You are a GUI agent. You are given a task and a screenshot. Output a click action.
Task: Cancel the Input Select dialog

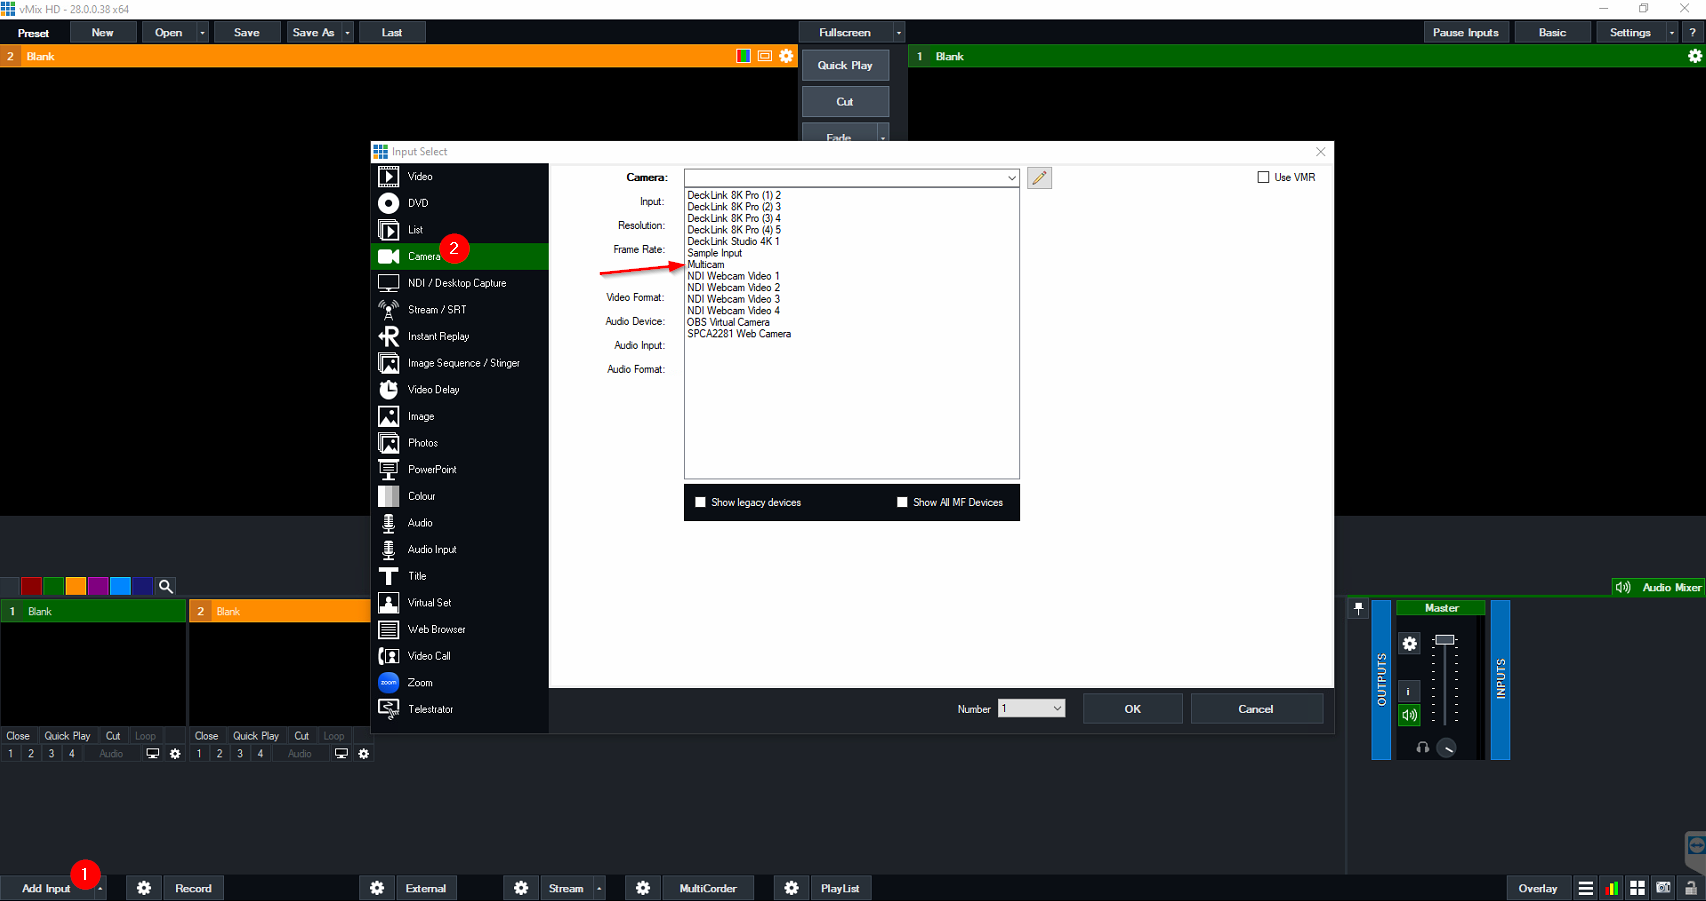click(1256, 708)
